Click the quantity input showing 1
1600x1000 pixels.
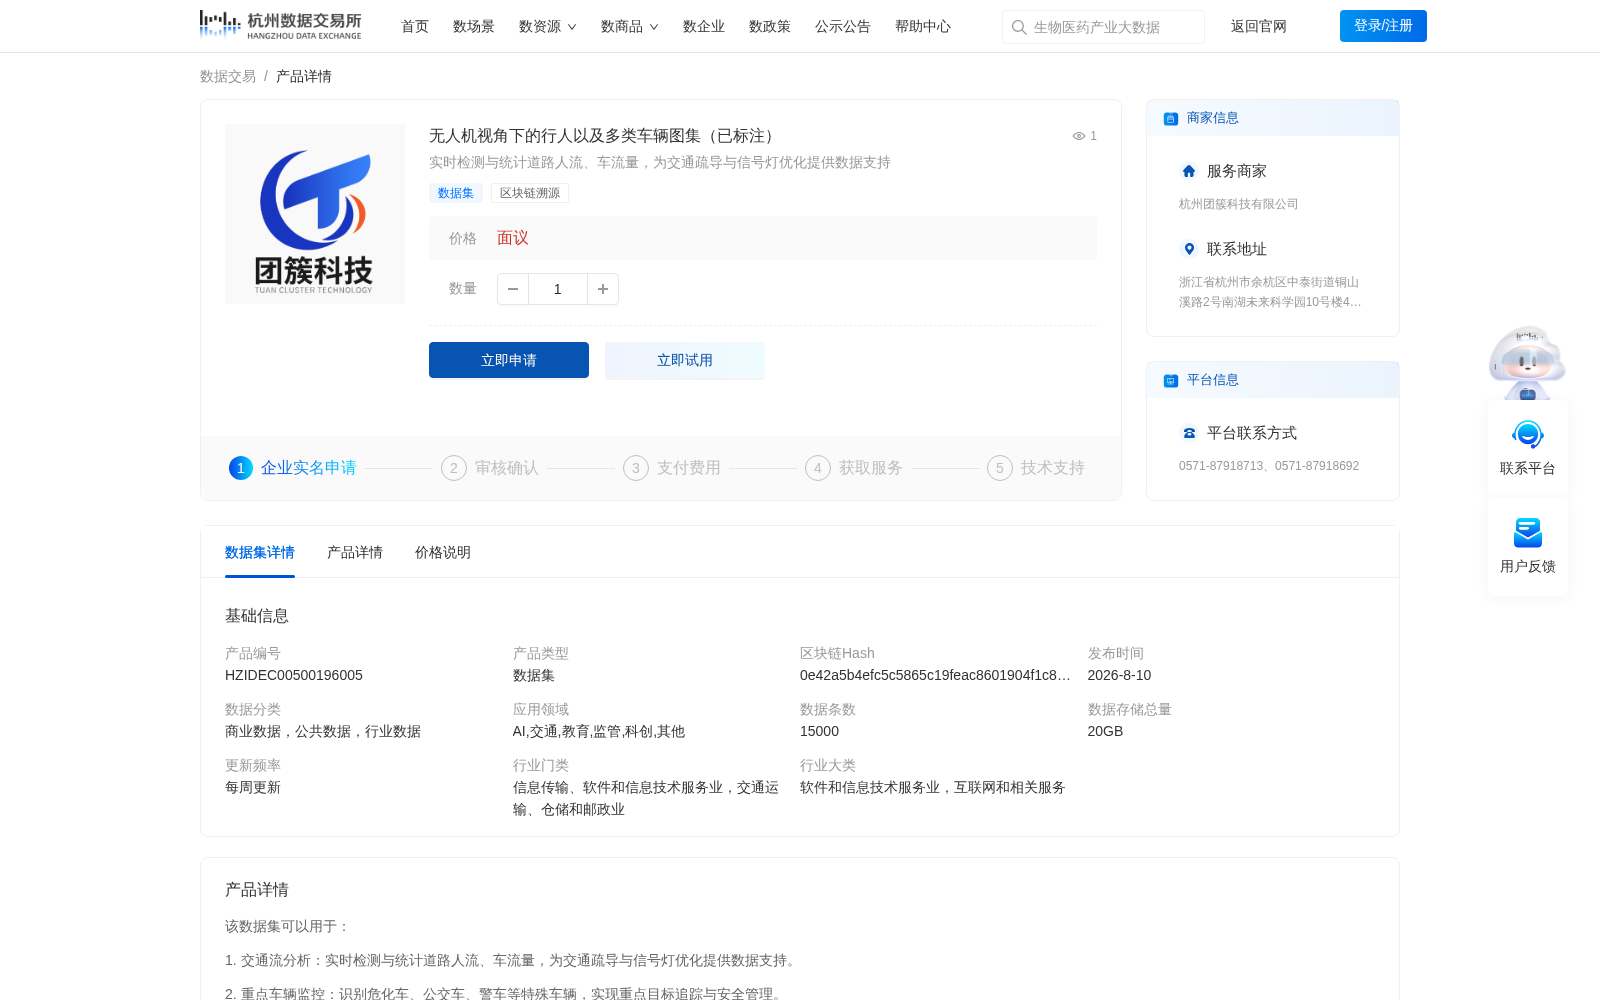click(x=558, y=289)
